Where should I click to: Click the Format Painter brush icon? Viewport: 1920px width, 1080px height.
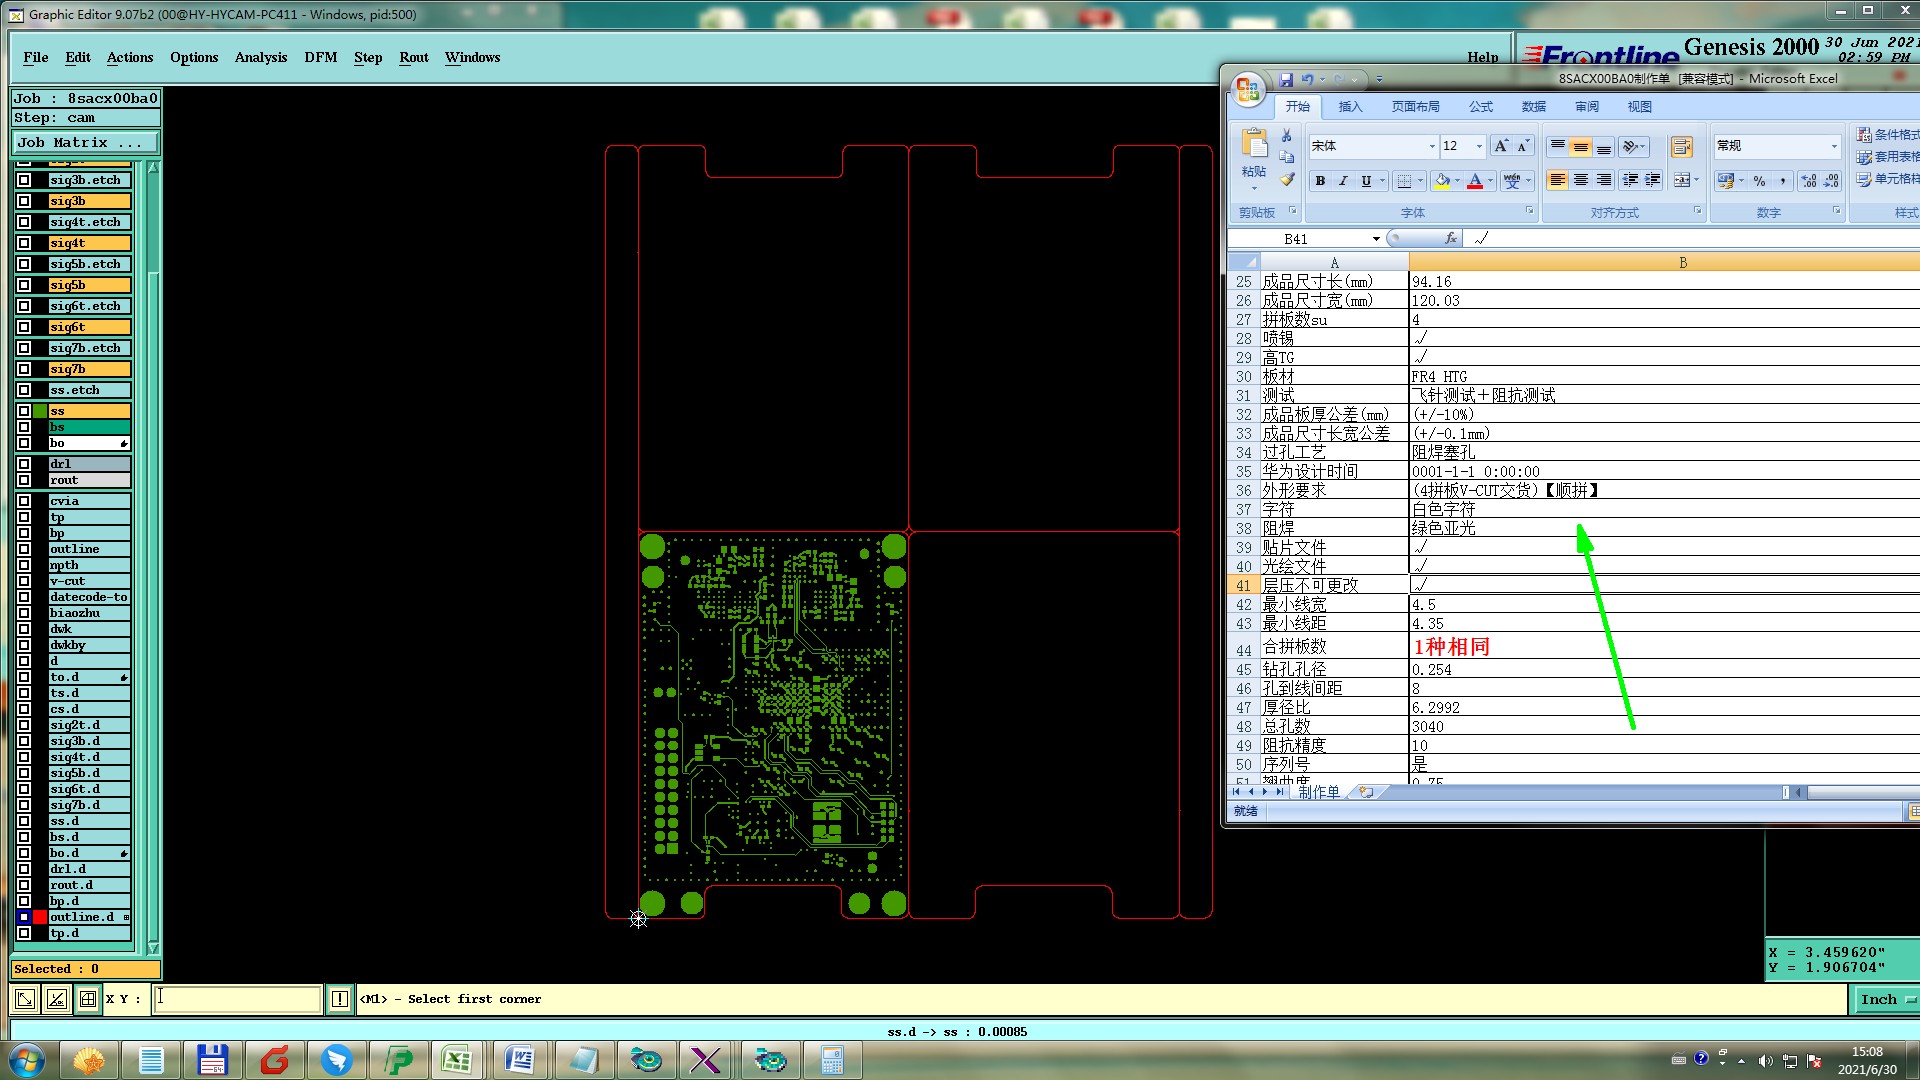coord(1287,180)
